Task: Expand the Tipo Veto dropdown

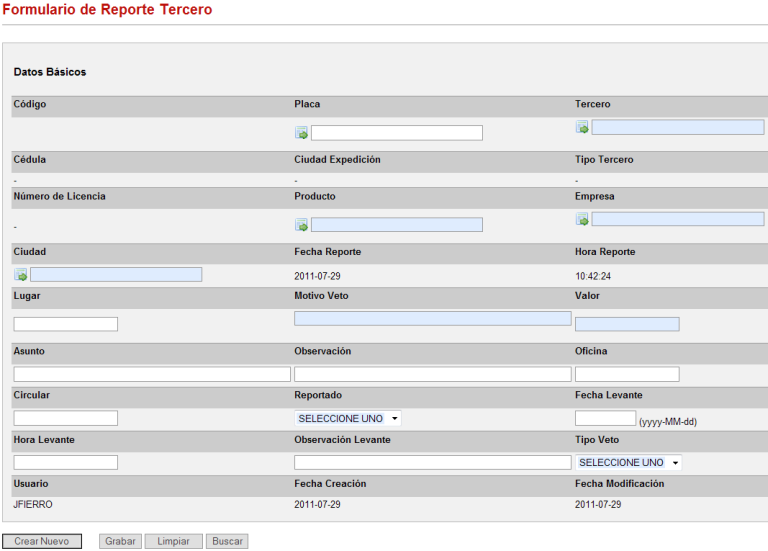Action: coord(628,462)
